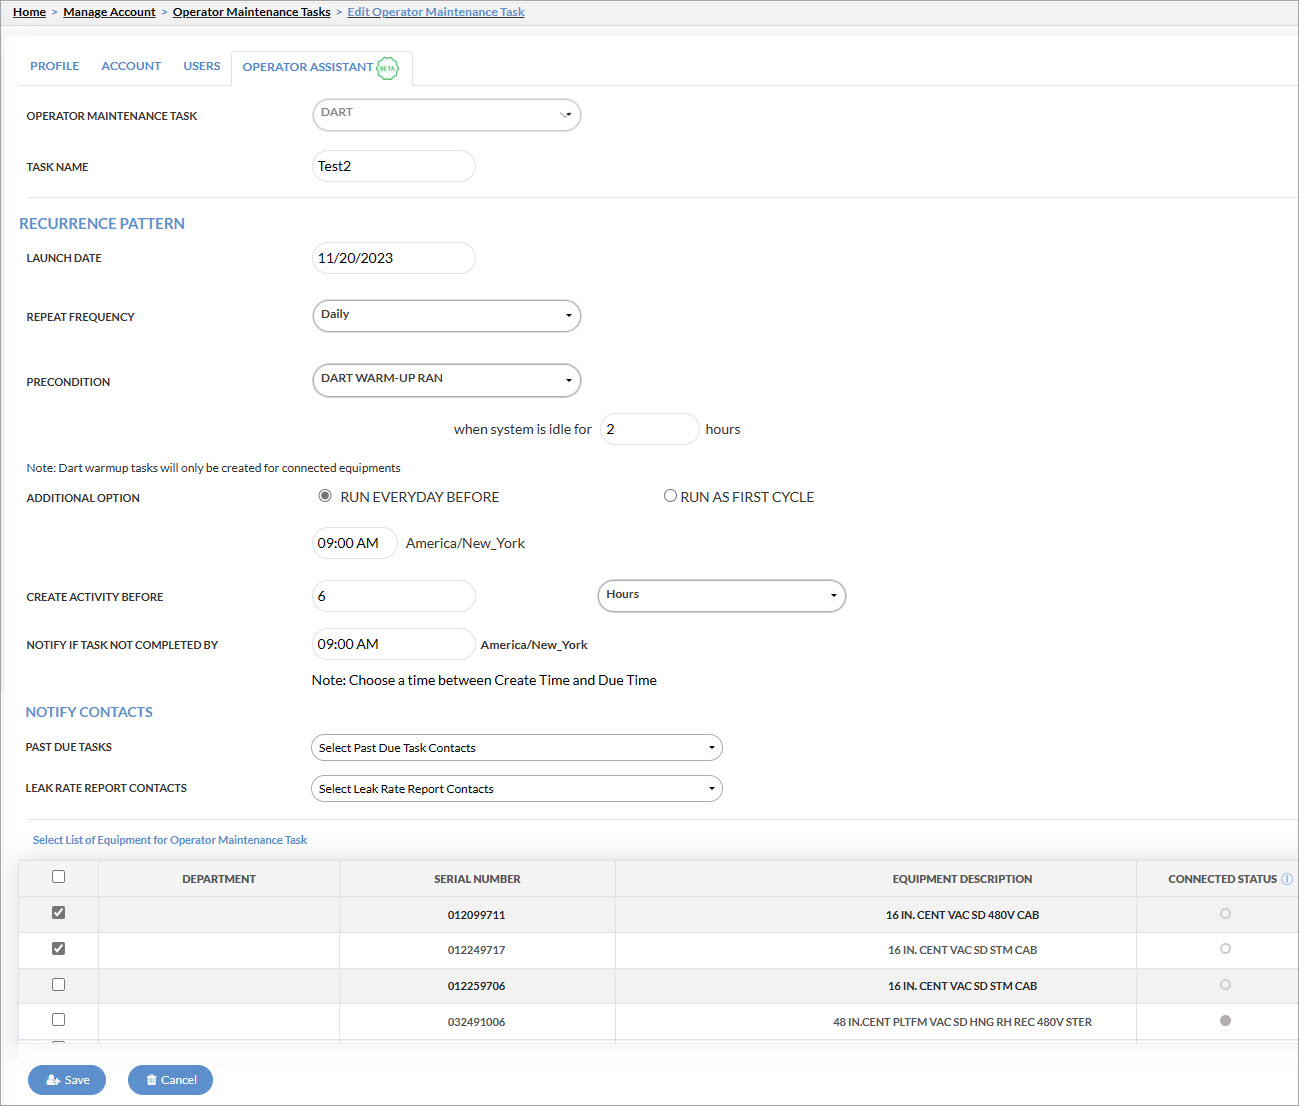Click description 16 IN. CENT VAC SD 480V CAB
This screenshot has height=1106, width=1299.
point(962,915)
